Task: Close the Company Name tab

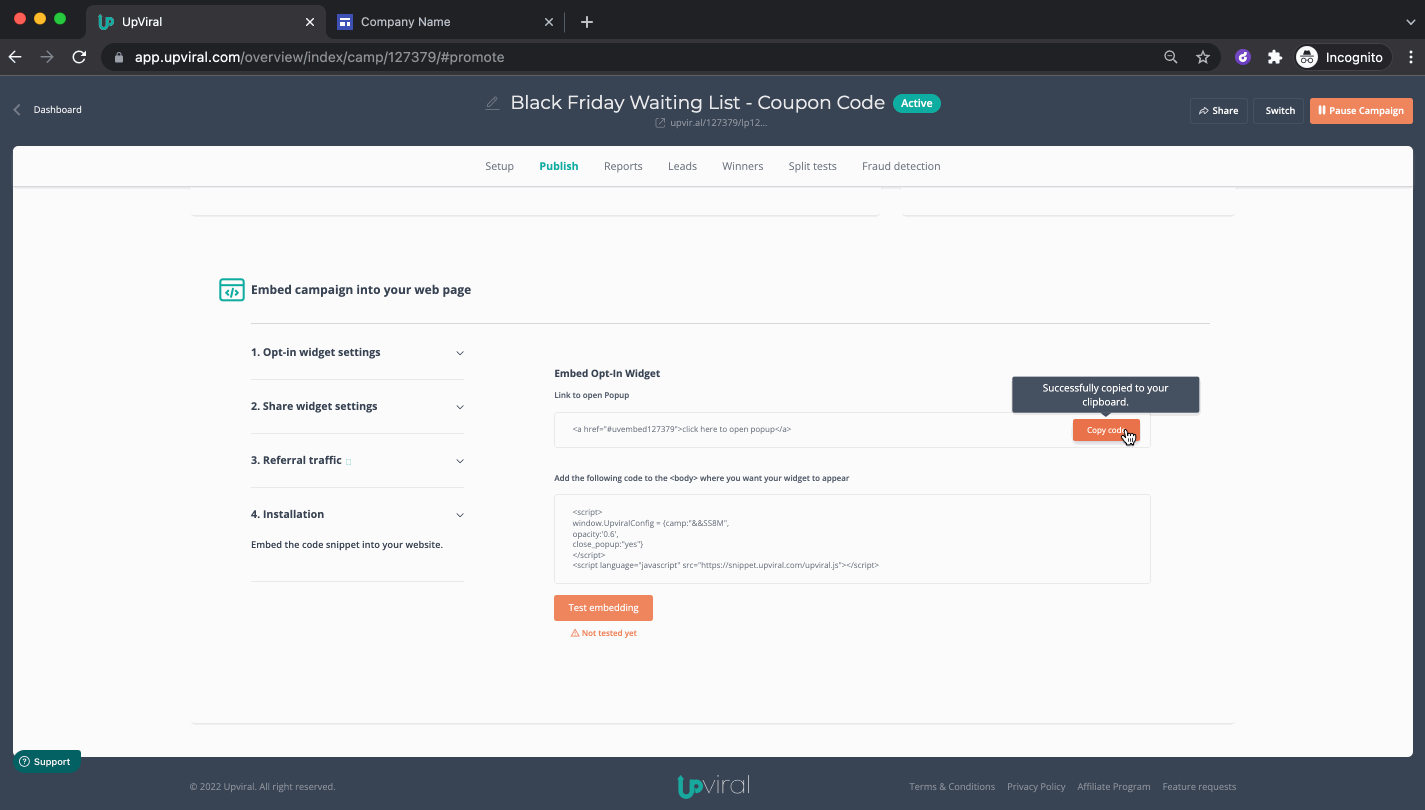Action: pos(548,22)
